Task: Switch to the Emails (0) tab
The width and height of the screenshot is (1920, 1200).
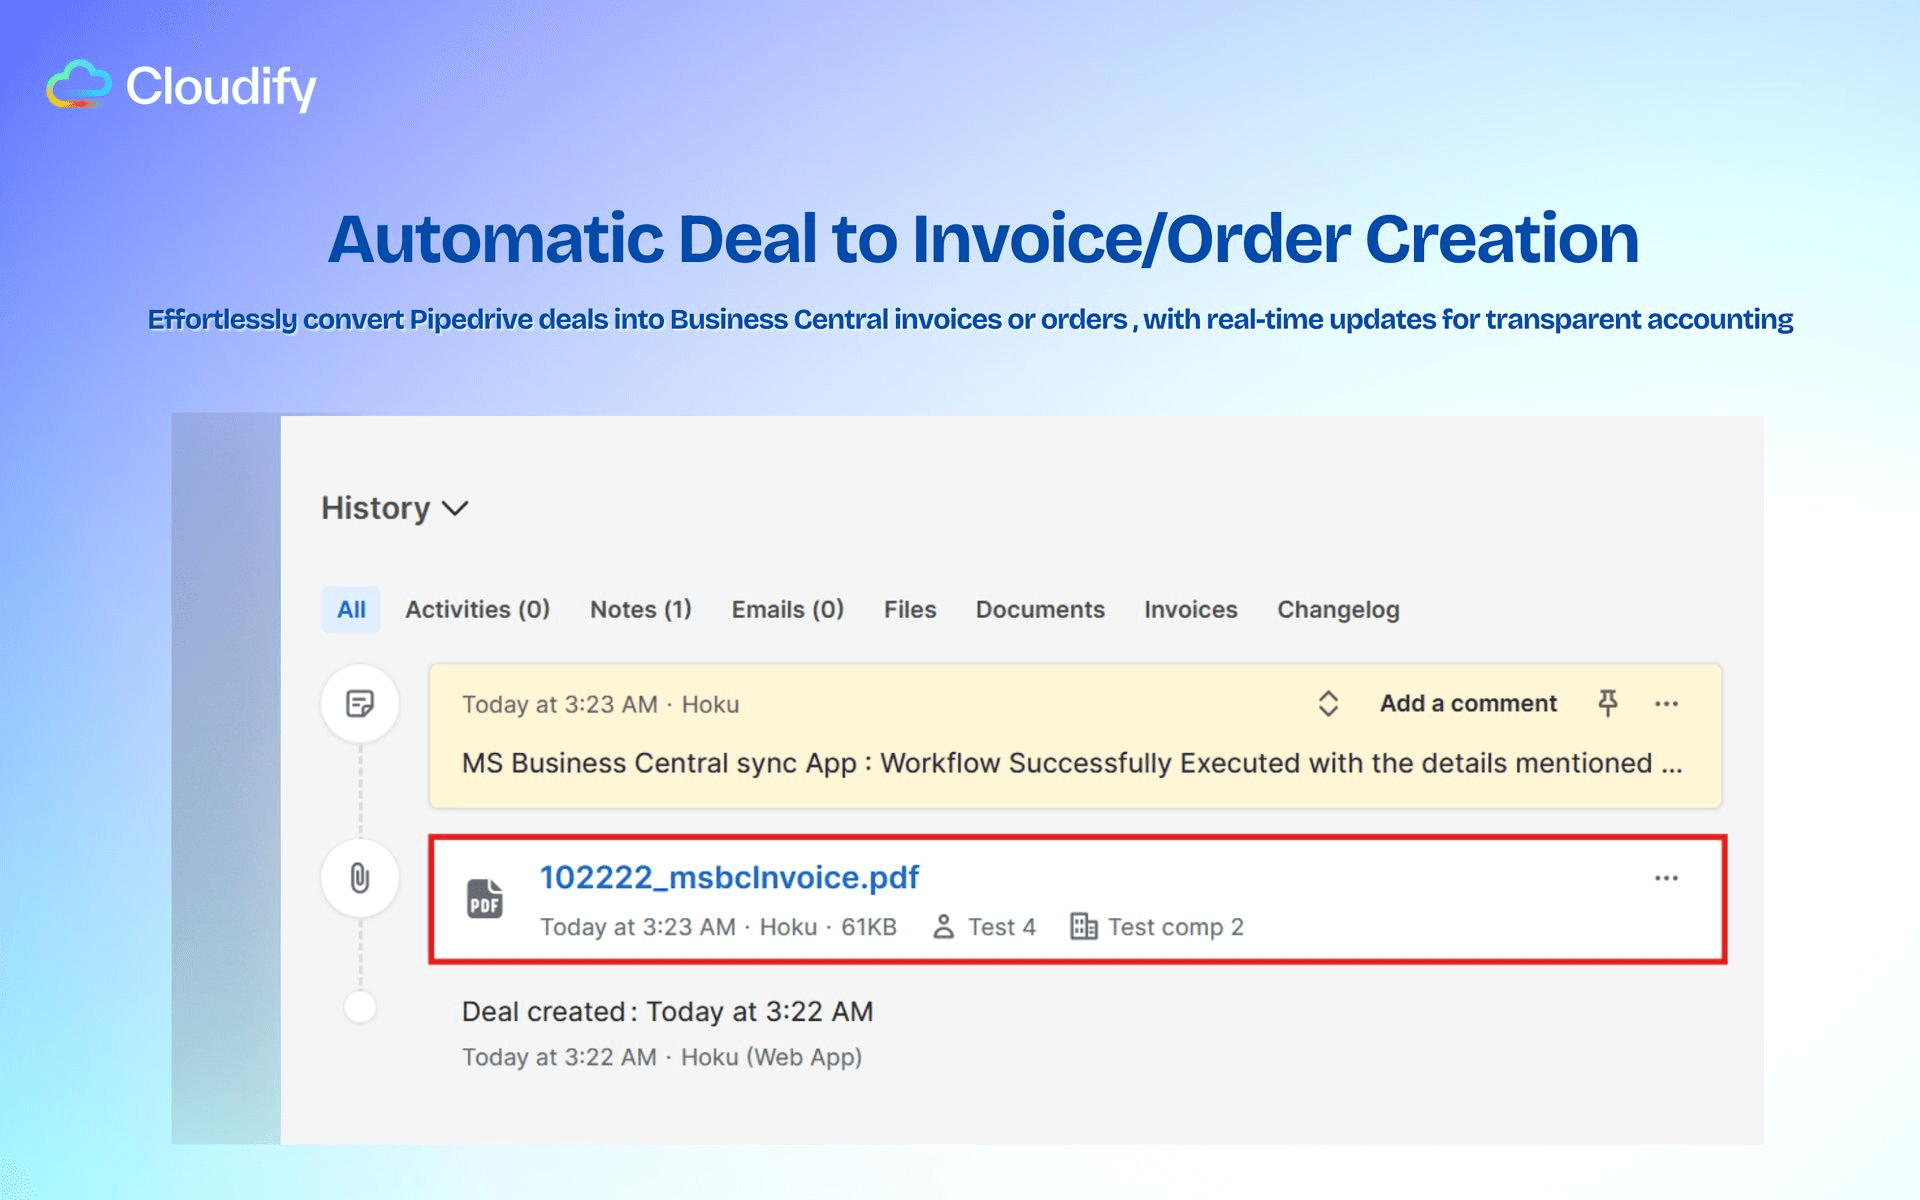Action: click(788, 609)
